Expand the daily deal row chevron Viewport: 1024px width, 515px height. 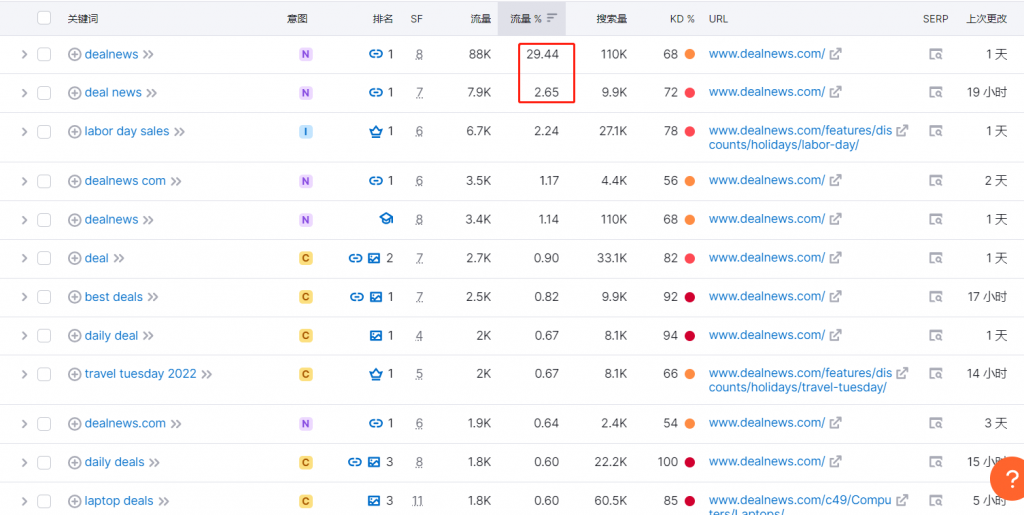click(24, 336)
